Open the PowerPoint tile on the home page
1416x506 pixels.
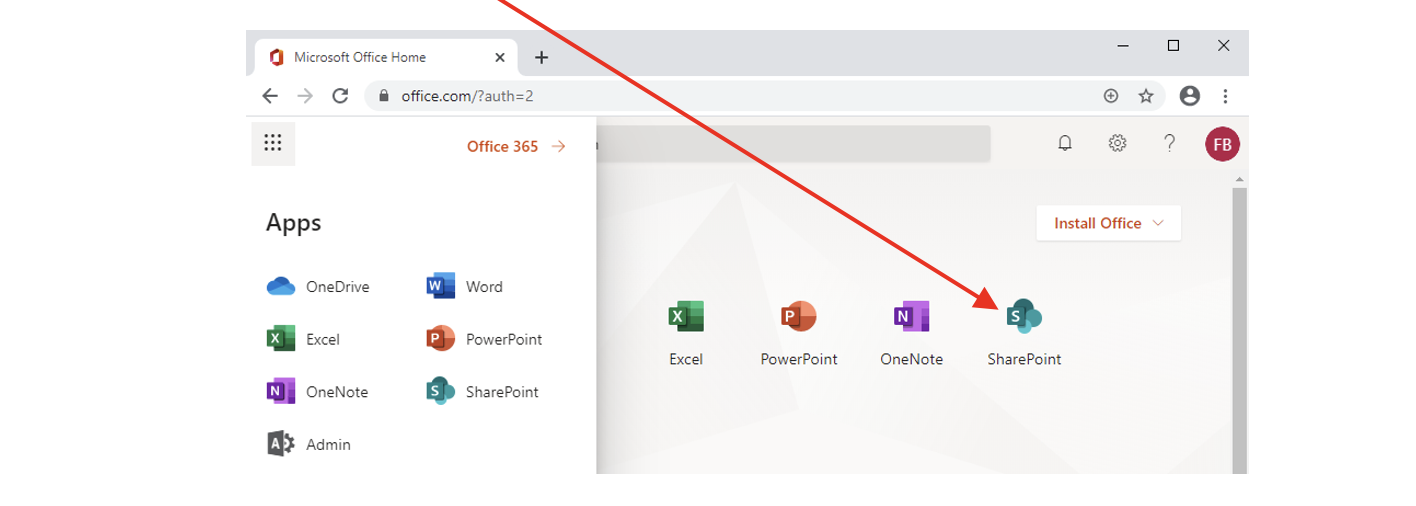[798, 332]
